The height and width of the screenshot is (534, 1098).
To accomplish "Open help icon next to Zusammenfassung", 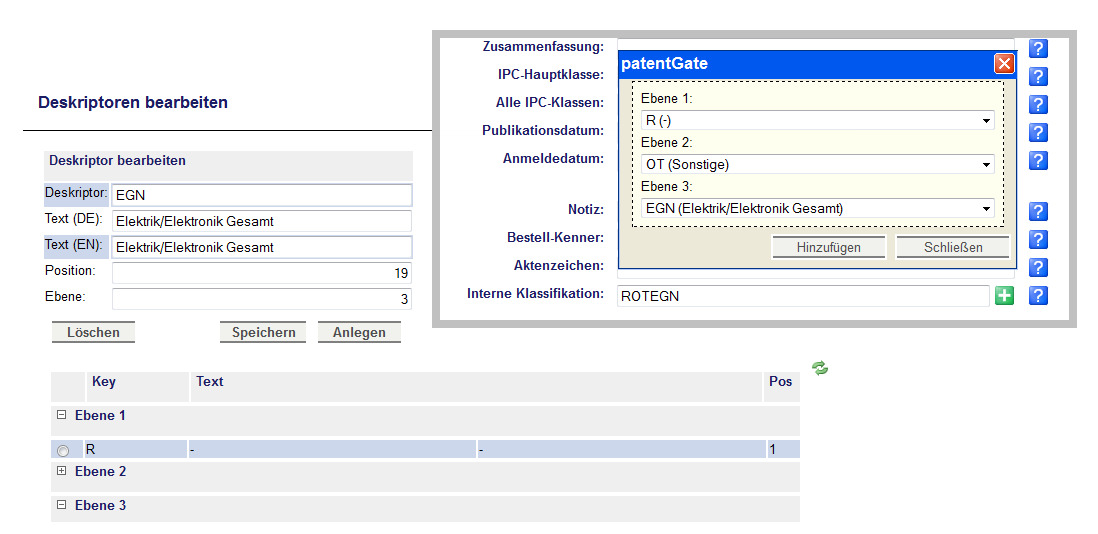I will pyautogui.click(x=1038, y=48).
